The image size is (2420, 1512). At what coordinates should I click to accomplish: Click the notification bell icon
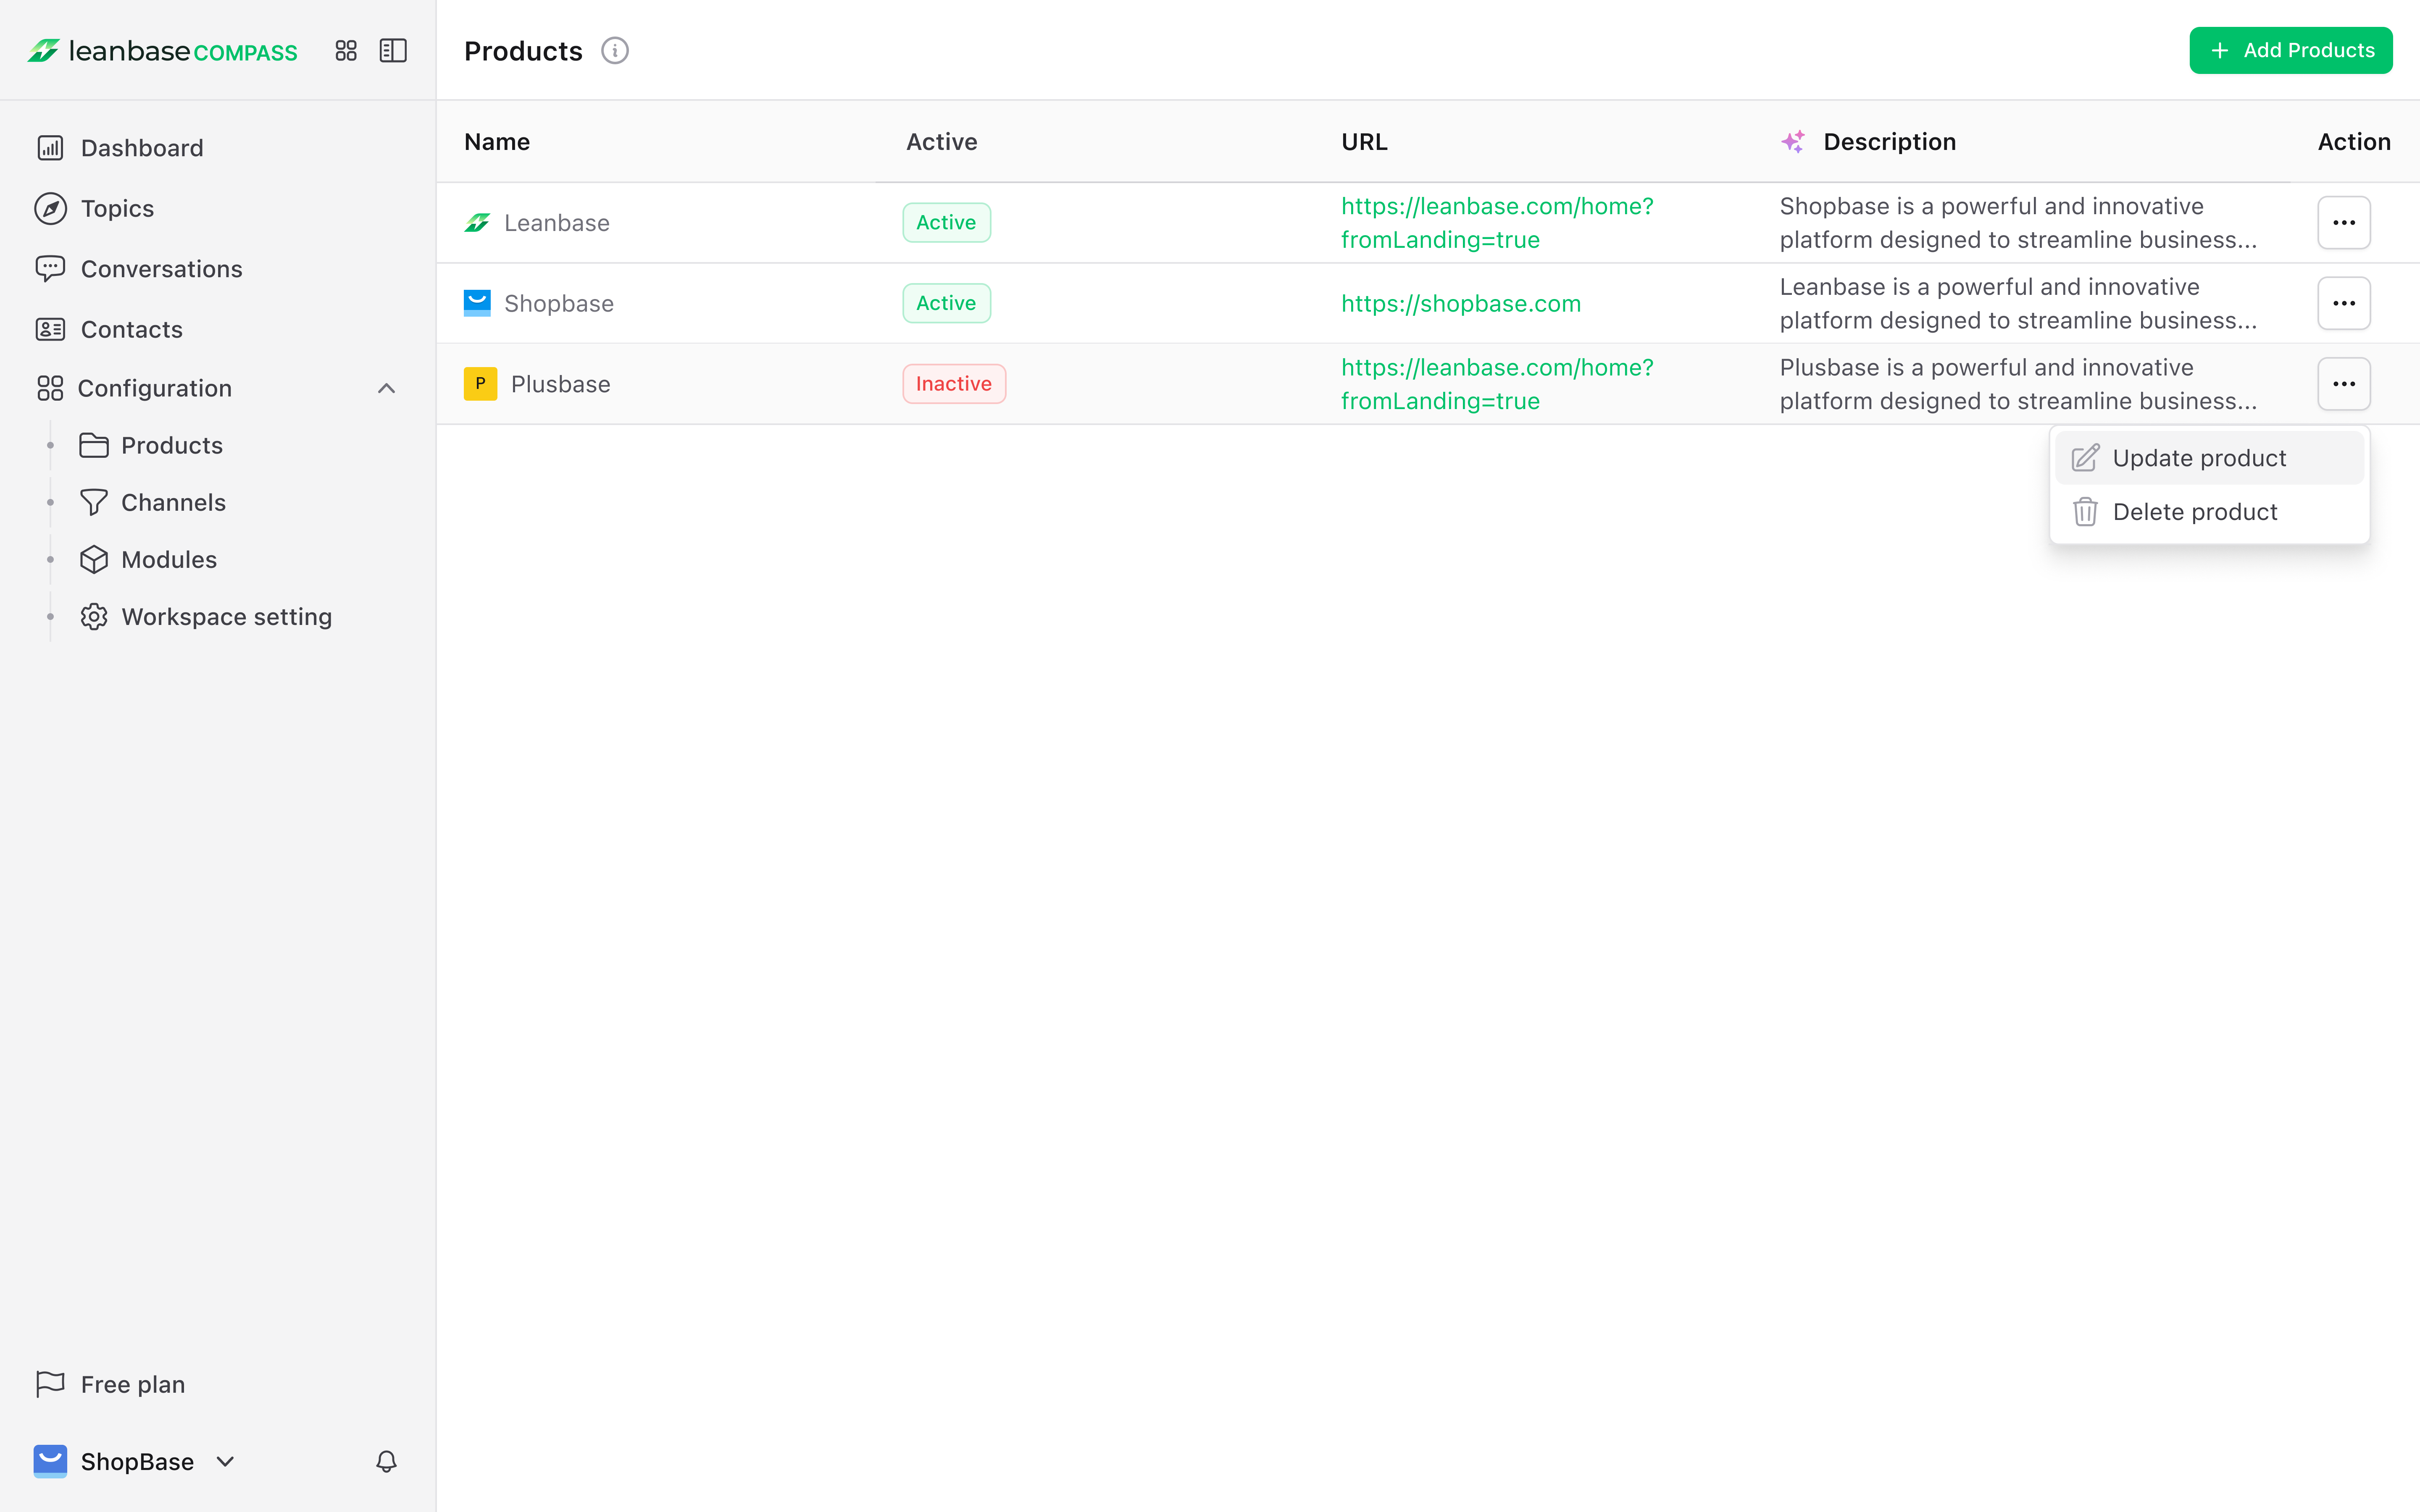[x=386, y=1461]
